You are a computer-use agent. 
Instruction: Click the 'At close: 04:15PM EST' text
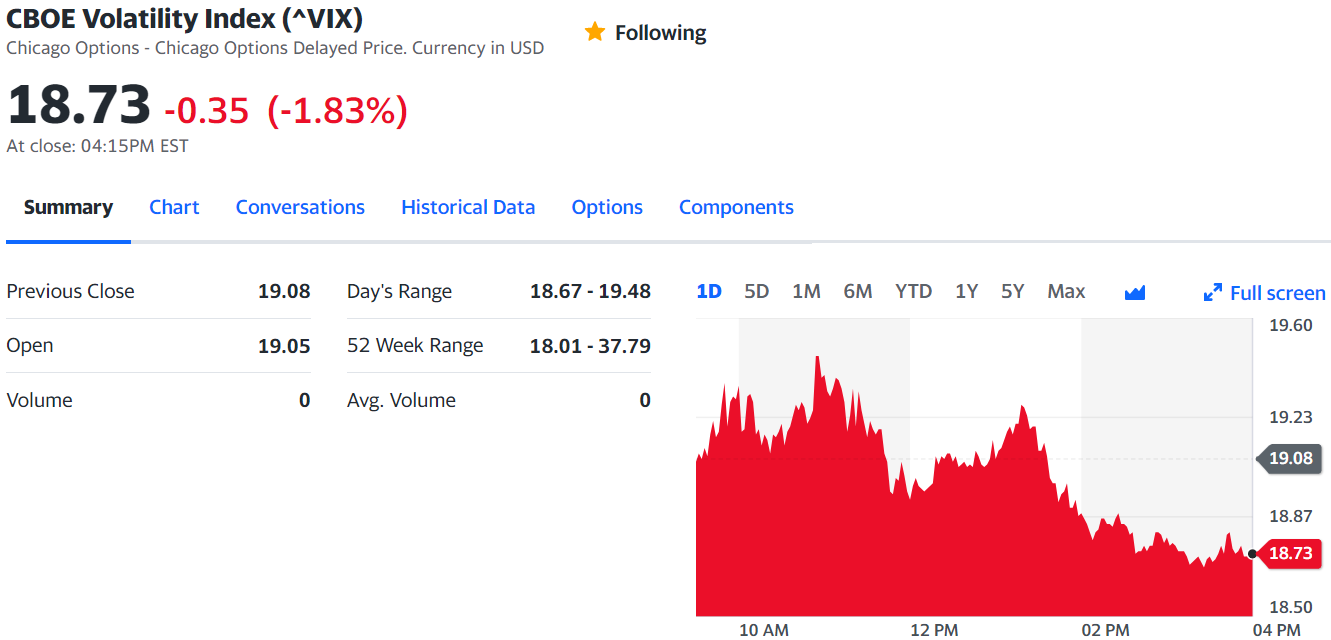point(97,146)
